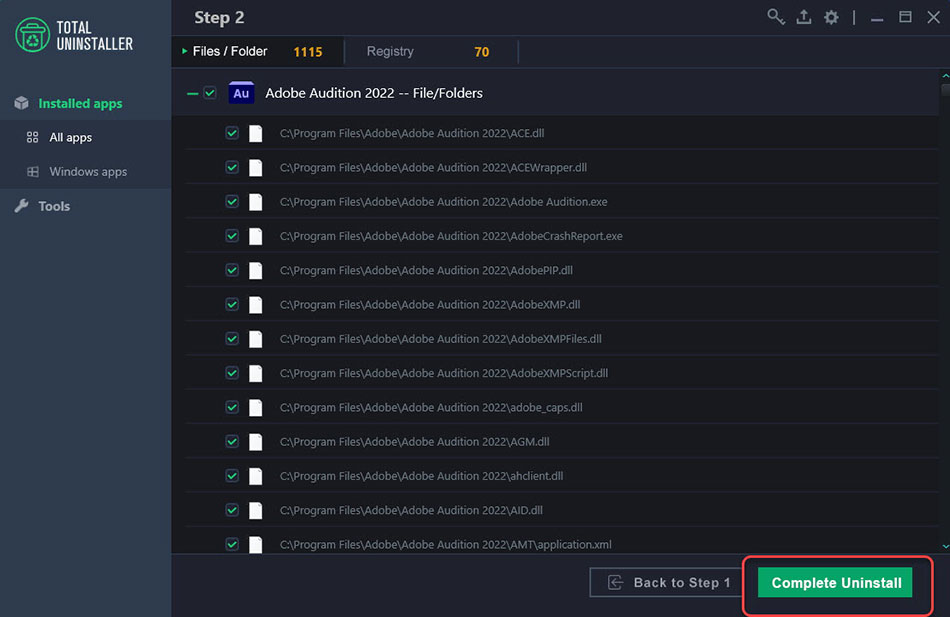
Task: Uncheck the ahclient.dll checkbox
Action: pyautogui.click(x=232, y=476)
